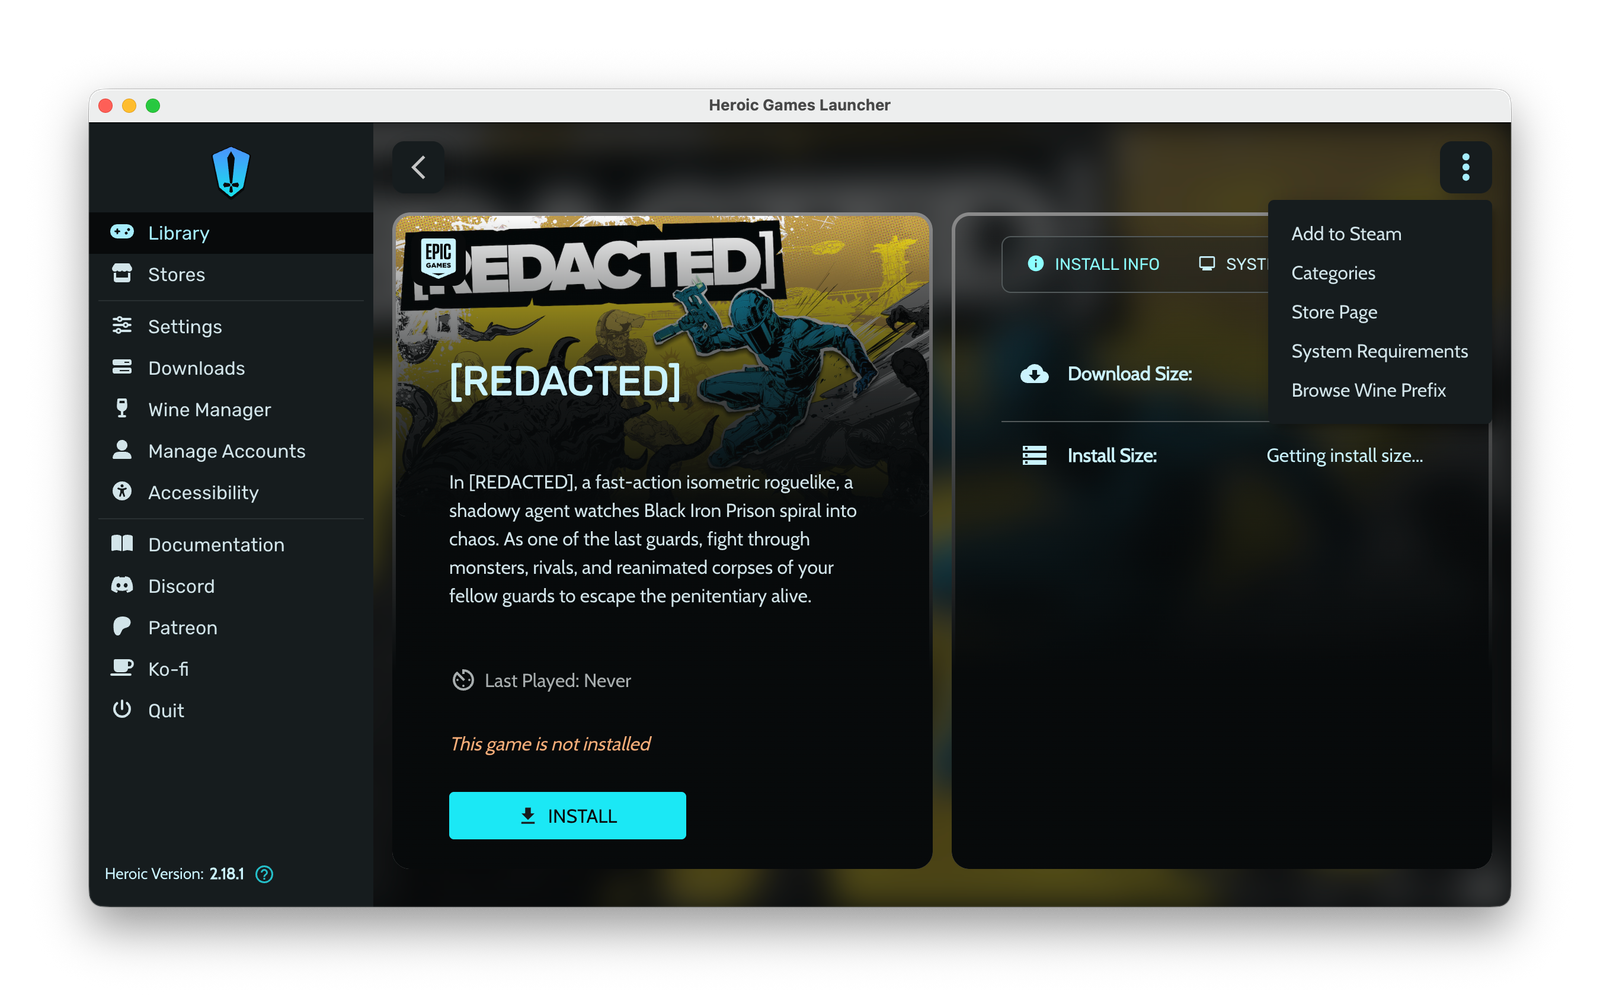Open Store Page from the menu
1600x996 pixels.
point(1334,312)
